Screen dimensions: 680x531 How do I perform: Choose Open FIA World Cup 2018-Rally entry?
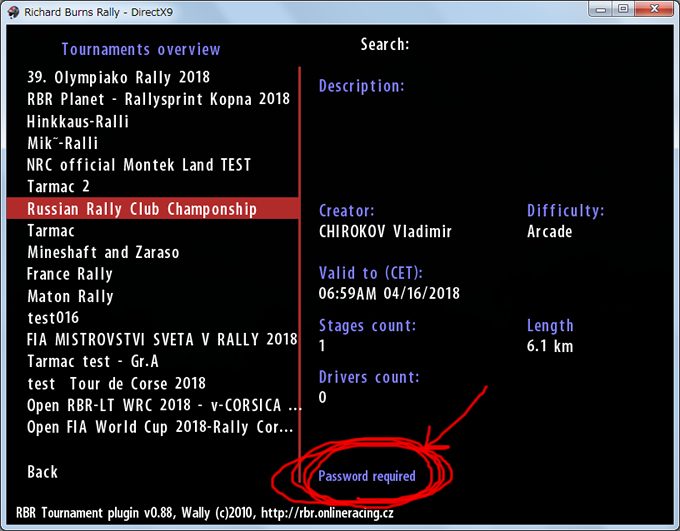pyautogui.click(x=162, y=428)
